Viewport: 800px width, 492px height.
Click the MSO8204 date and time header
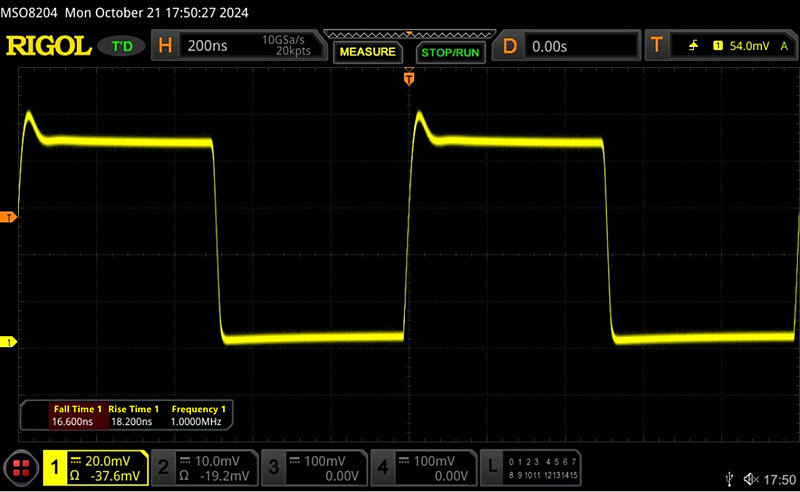point(124,12)
